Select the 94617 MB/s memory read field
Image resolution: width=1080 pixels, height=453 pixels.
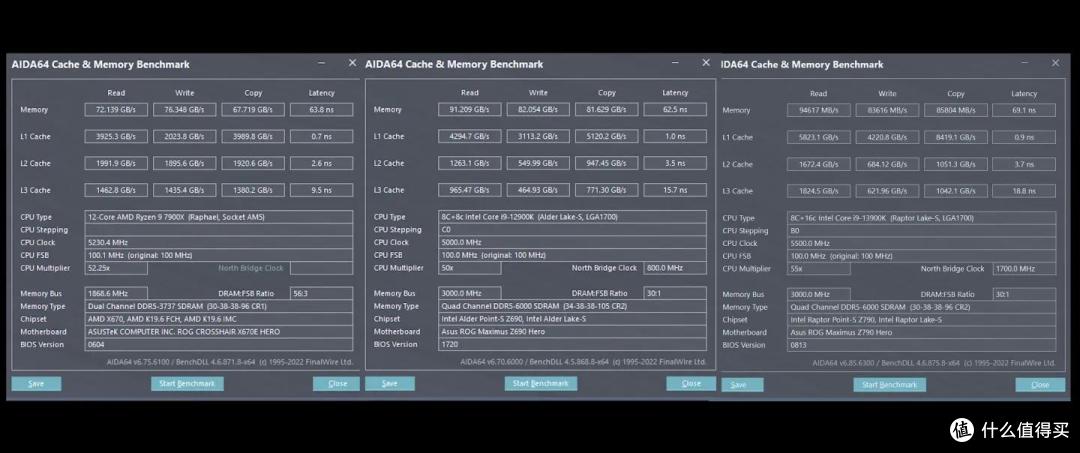818,110
